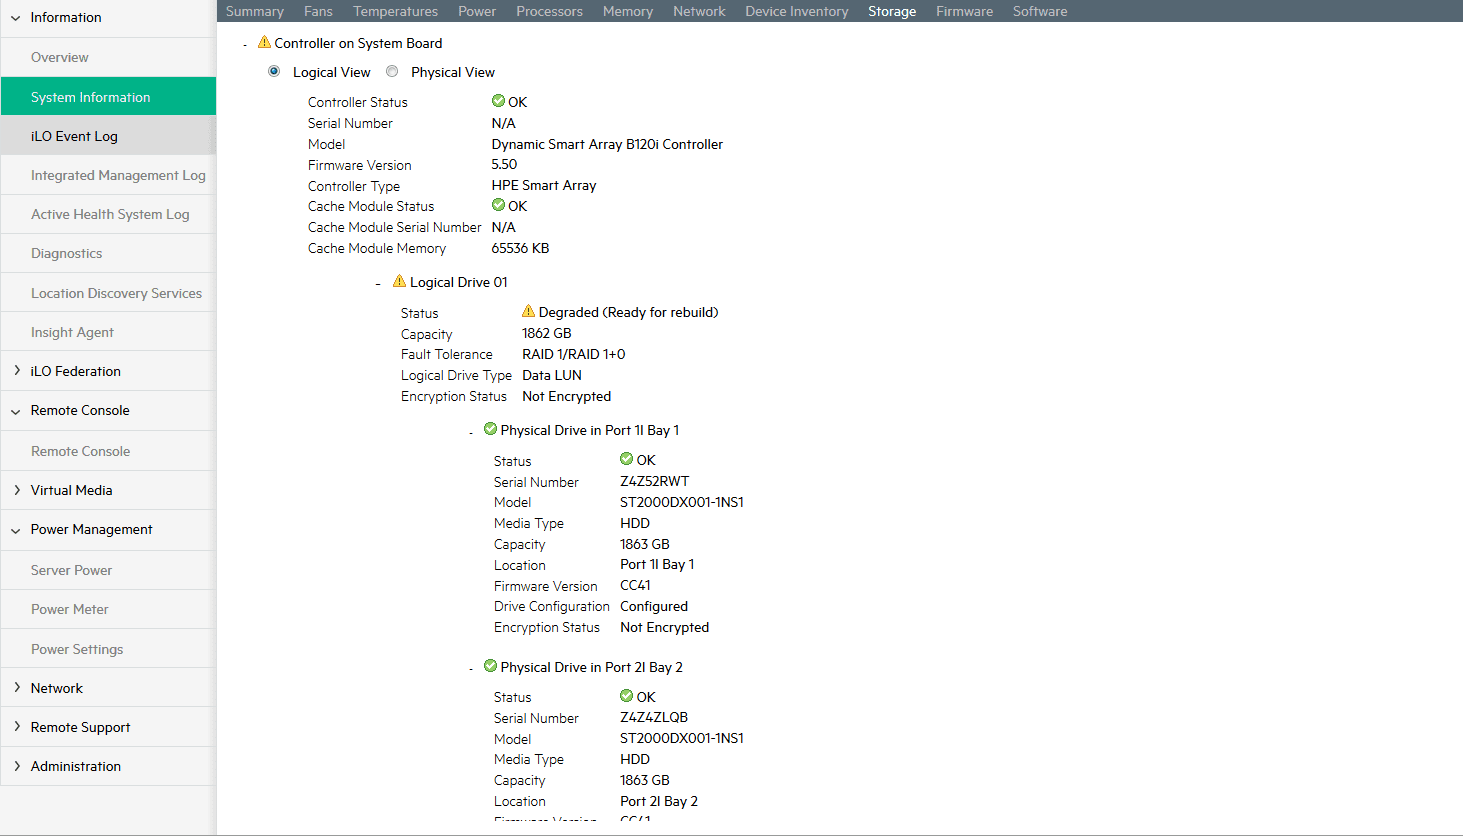This screenshot has height=837, width=1463.
Task: Open Integrated Management Log
Action: 108,175
